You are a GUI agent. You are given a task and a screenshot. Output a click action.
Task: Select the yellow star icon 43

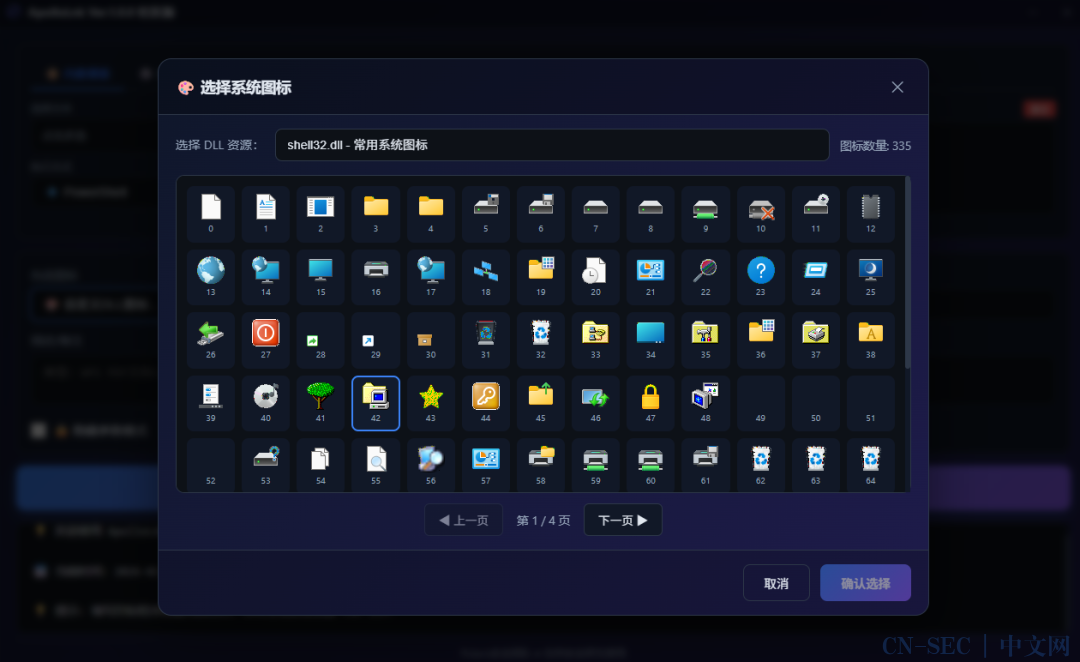click(430, 403)
